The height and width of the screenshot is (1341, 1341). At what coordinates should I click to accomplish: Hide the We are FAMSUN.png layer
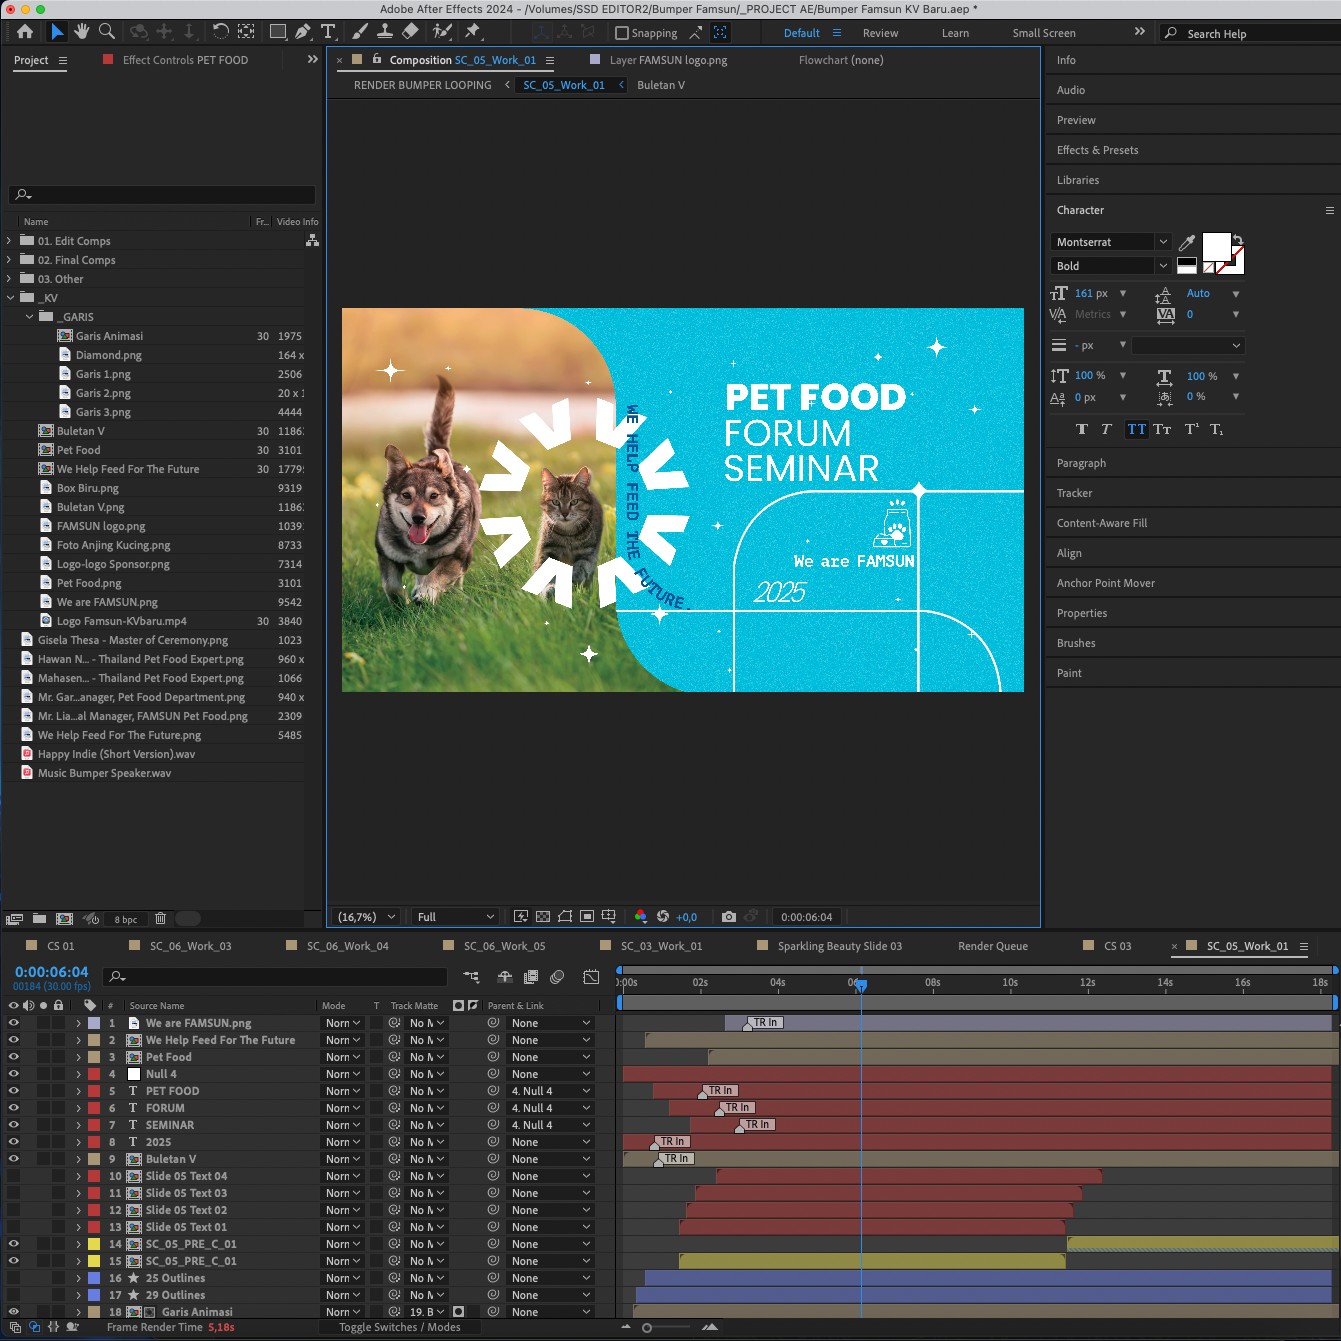tap(14, 1023)
